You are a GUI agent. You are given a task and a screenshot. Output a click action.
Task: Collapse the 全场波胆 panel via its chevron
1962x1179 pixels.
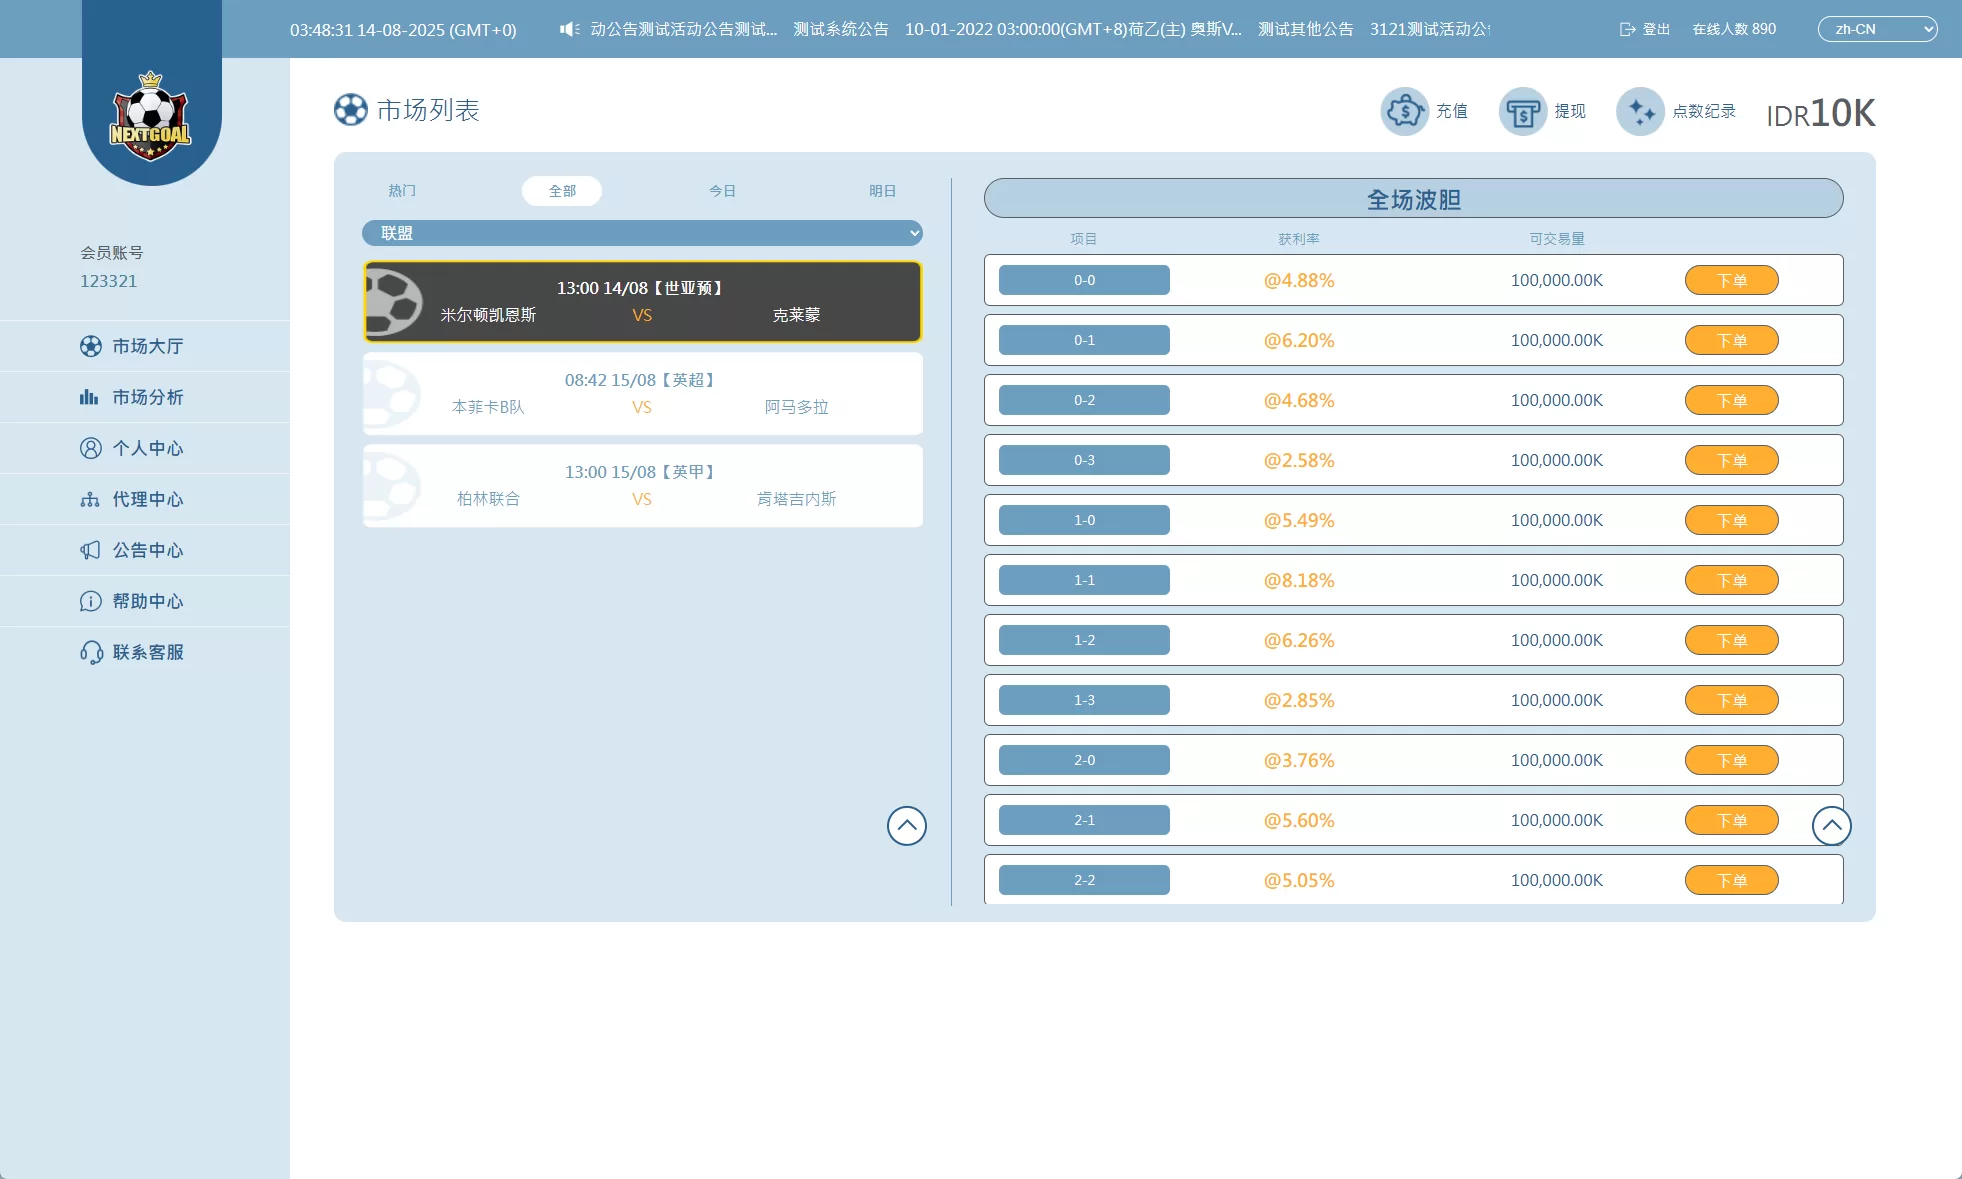[1831, 826]
